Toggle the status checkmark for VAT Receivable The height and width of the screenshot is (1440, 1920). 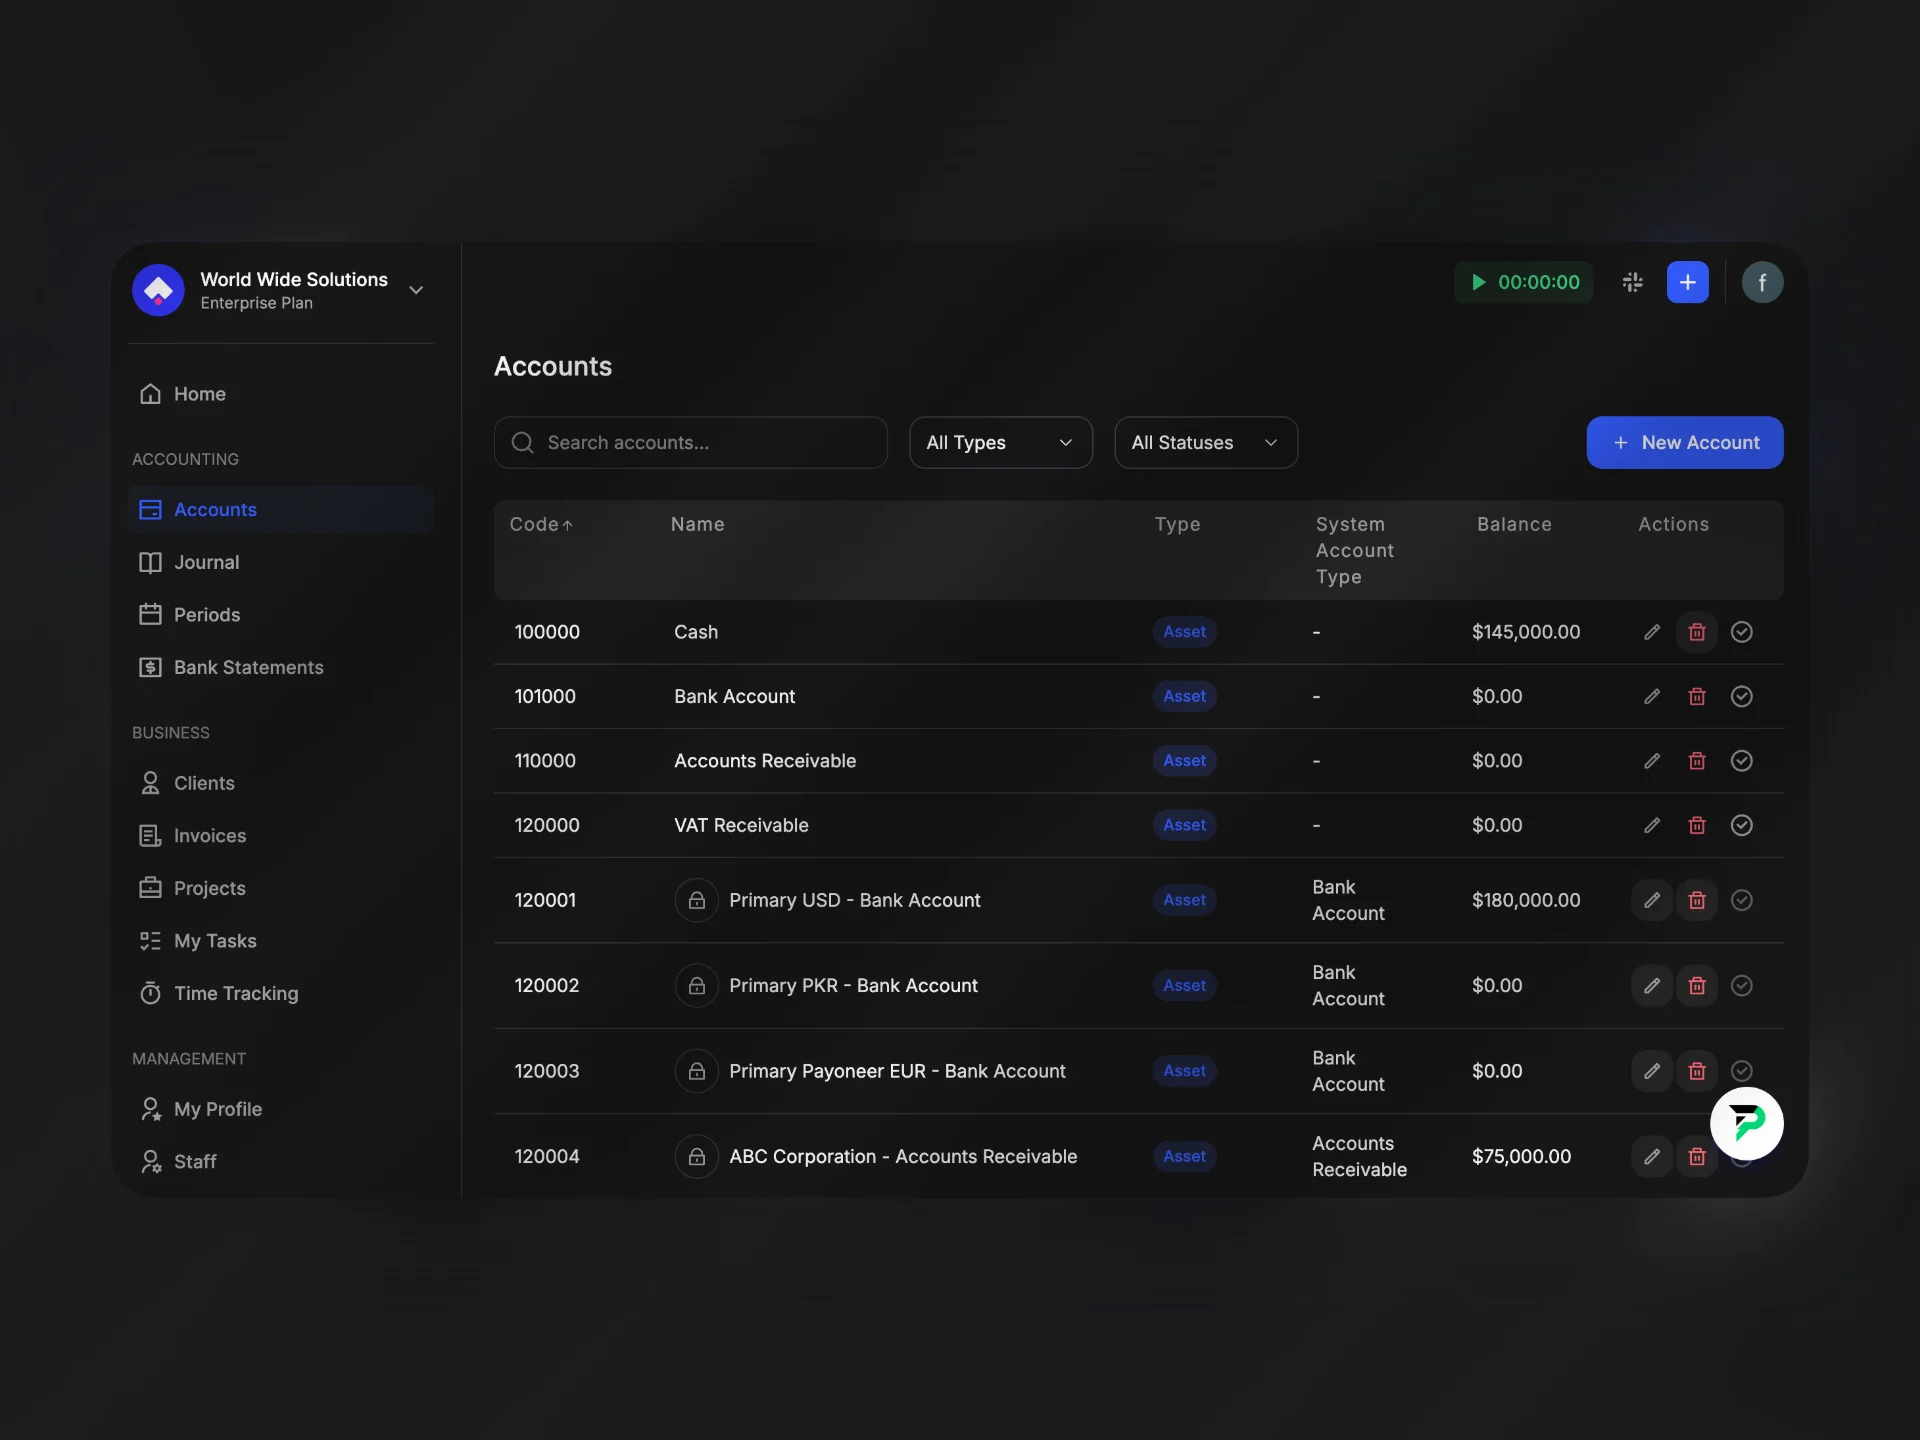click(1741, 825)
